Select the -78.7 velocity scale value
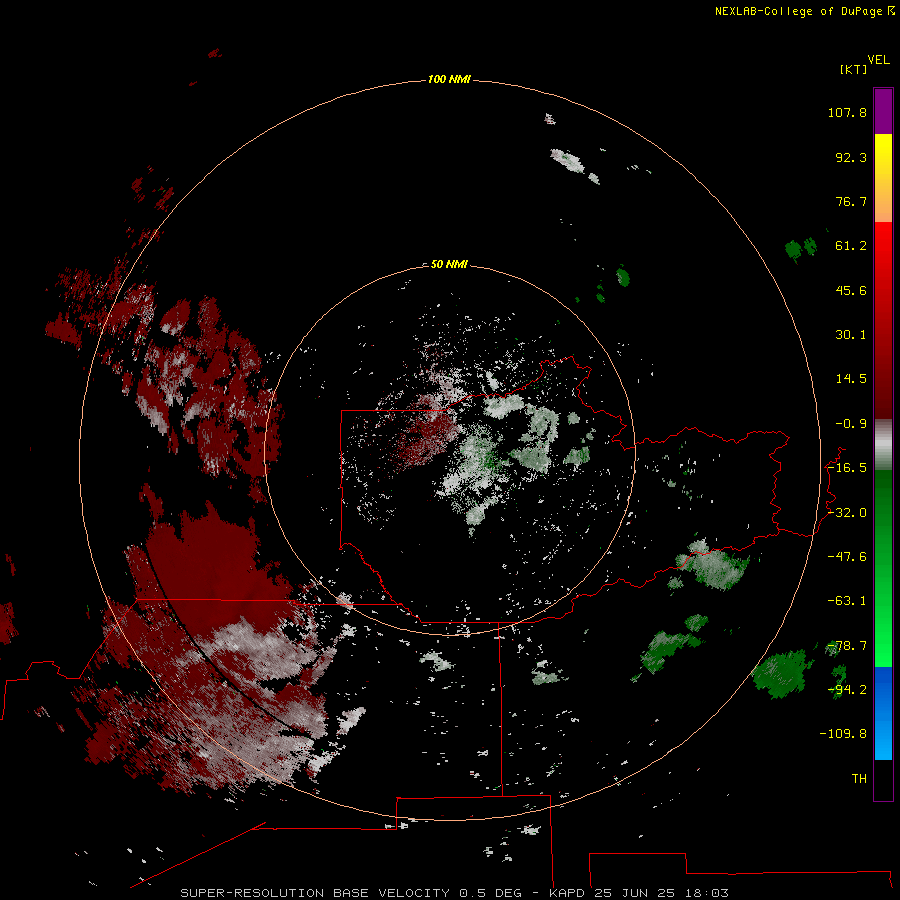900x900 pixels. [847, 646]
